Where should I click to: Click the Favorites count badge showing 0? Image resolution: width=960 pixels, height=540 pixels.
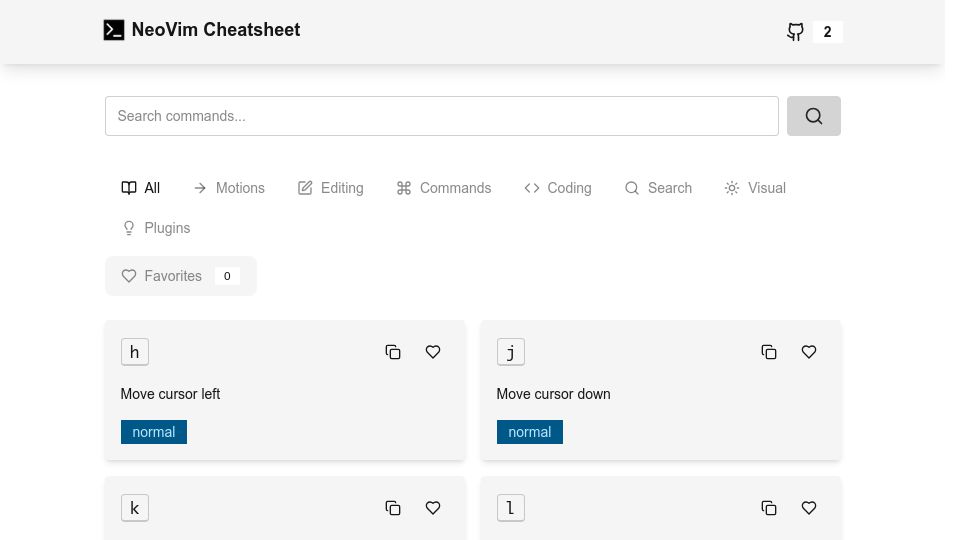pos(227,276)
